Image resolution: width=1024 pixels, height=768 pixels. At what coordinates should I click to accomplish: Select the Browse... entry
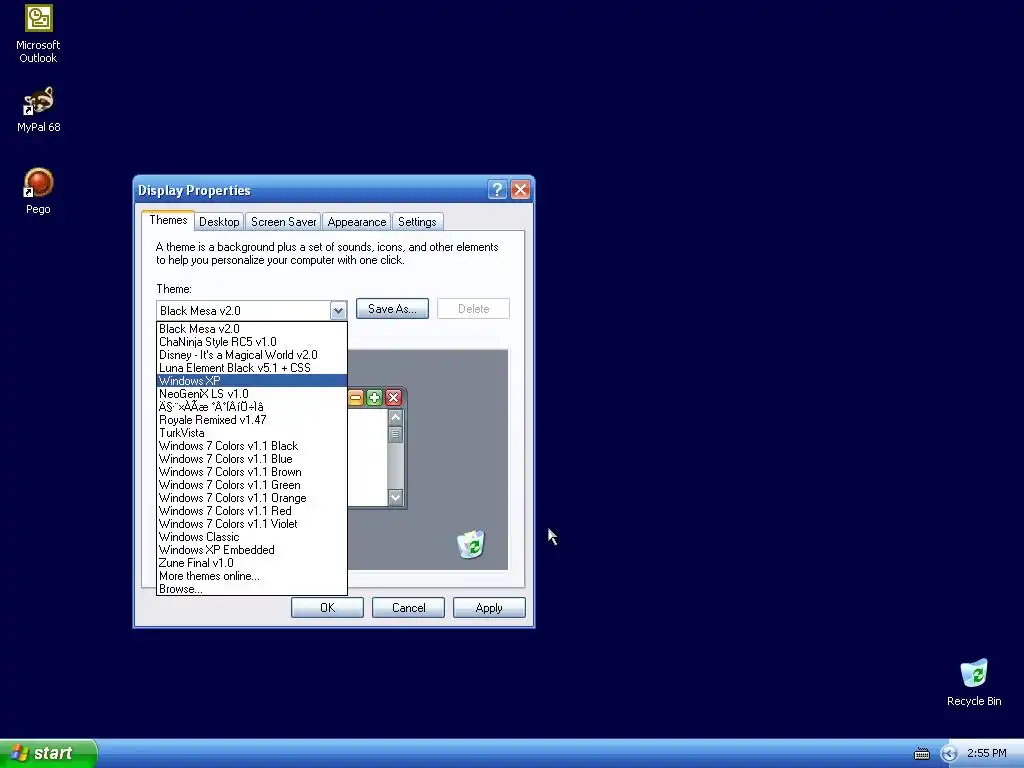pyautogui.click(x=251, y=589)
